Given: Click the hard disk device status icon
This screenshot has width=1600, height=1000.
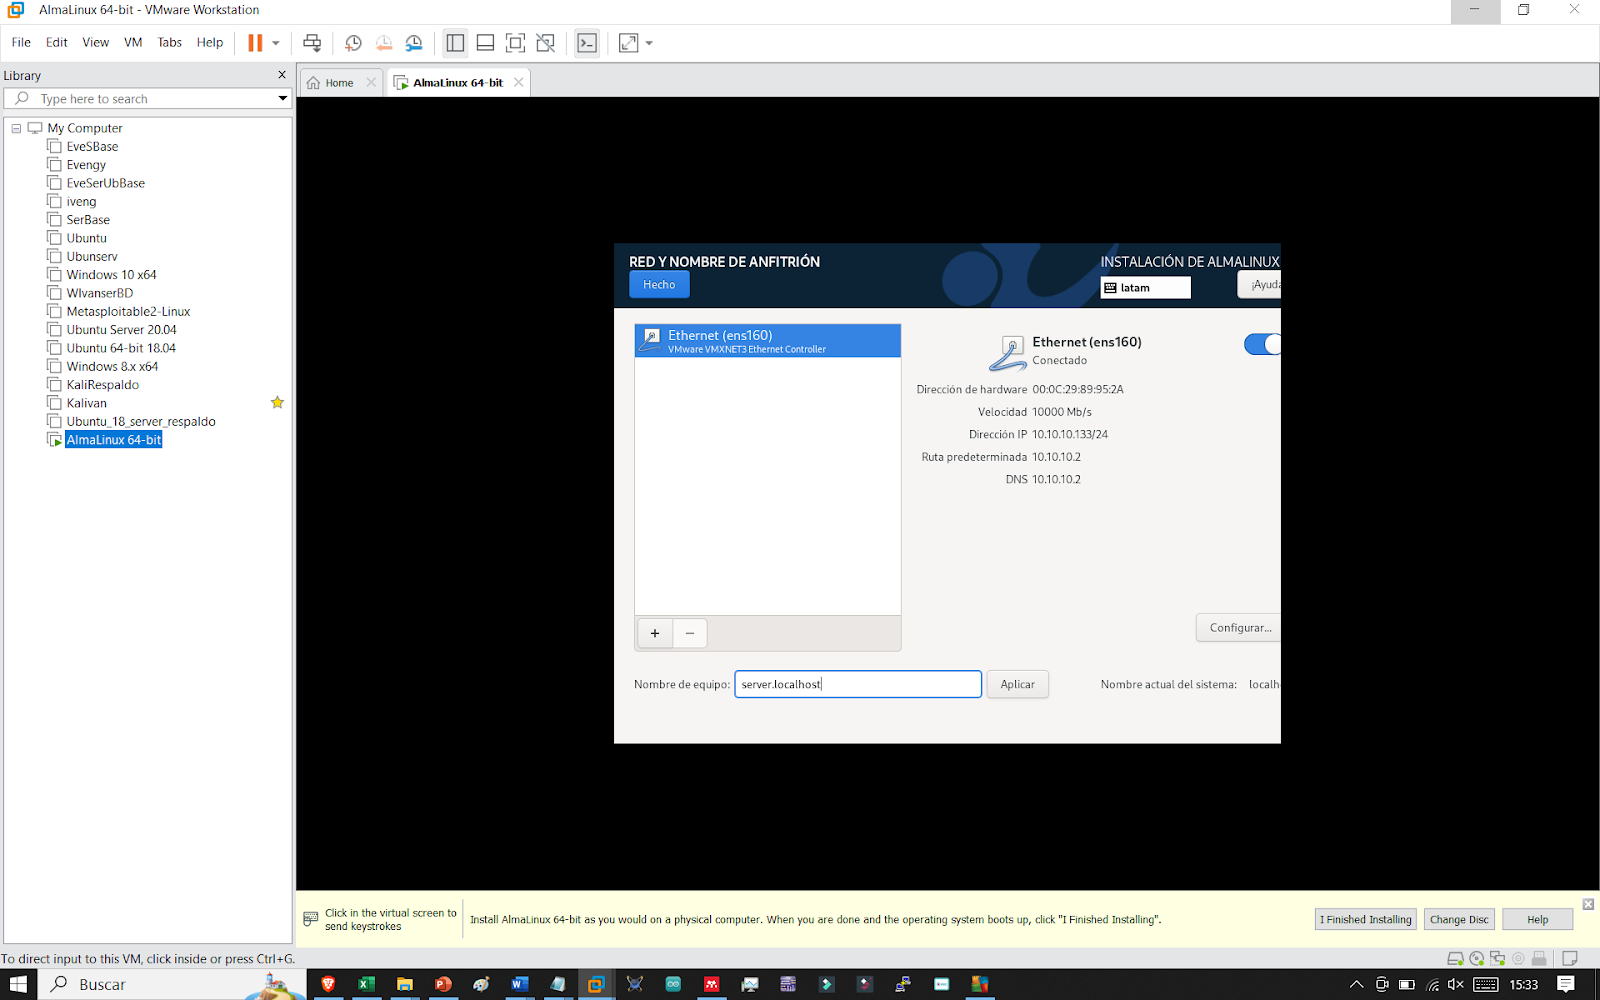Looking at the screenshot, I should click(1456, 958).
